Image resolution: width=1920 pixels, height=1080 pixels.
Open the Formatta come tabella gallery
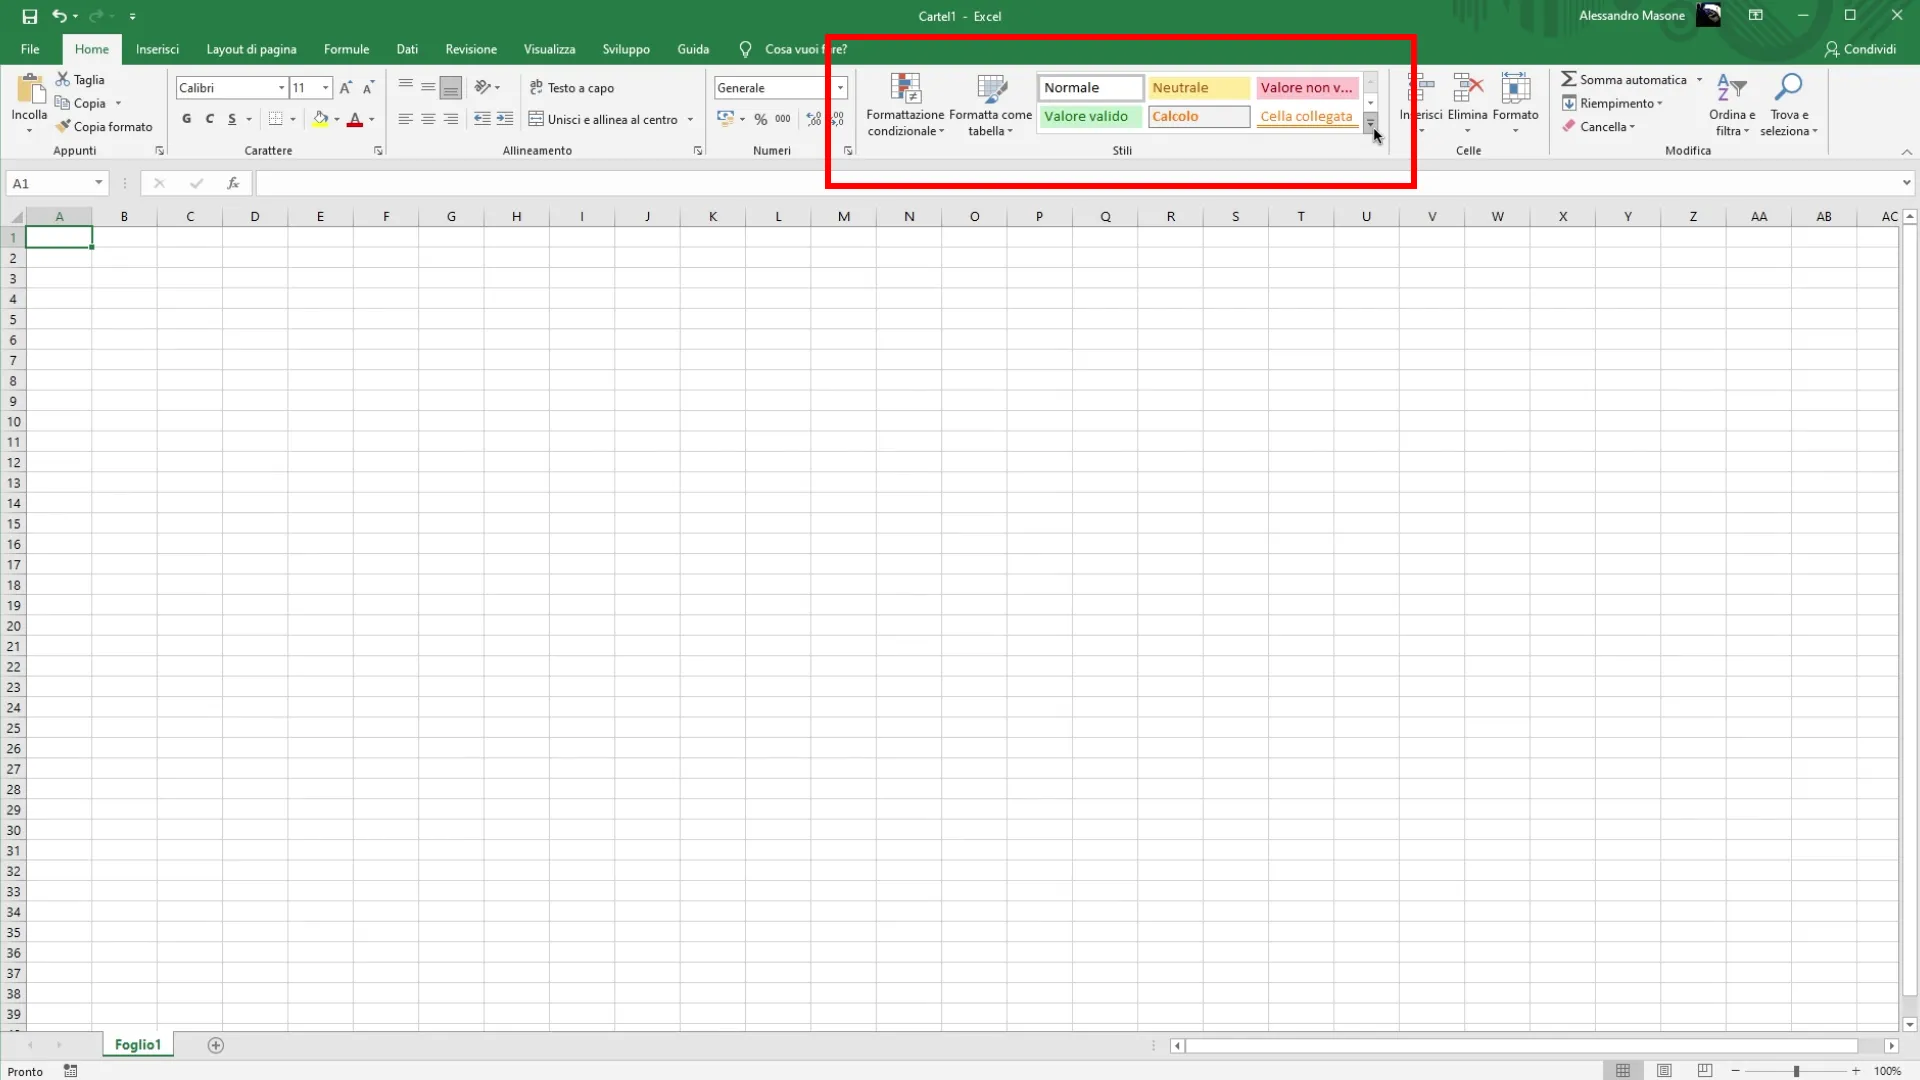[x=990, y=89]
